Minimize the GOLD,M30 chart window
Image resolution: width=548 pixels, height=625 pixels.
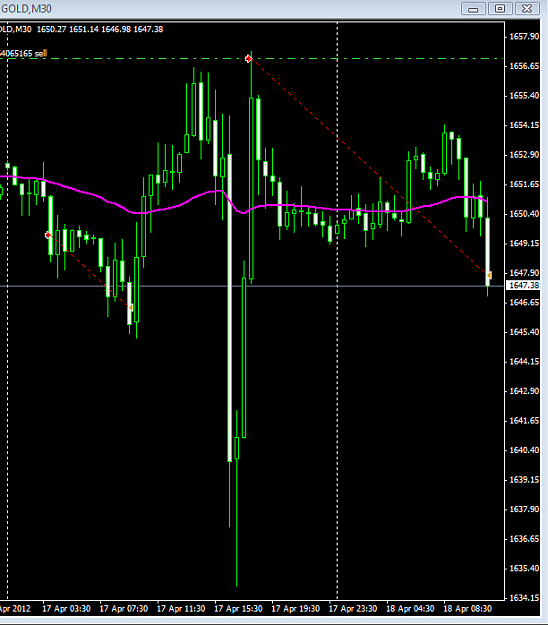[473, 8]
